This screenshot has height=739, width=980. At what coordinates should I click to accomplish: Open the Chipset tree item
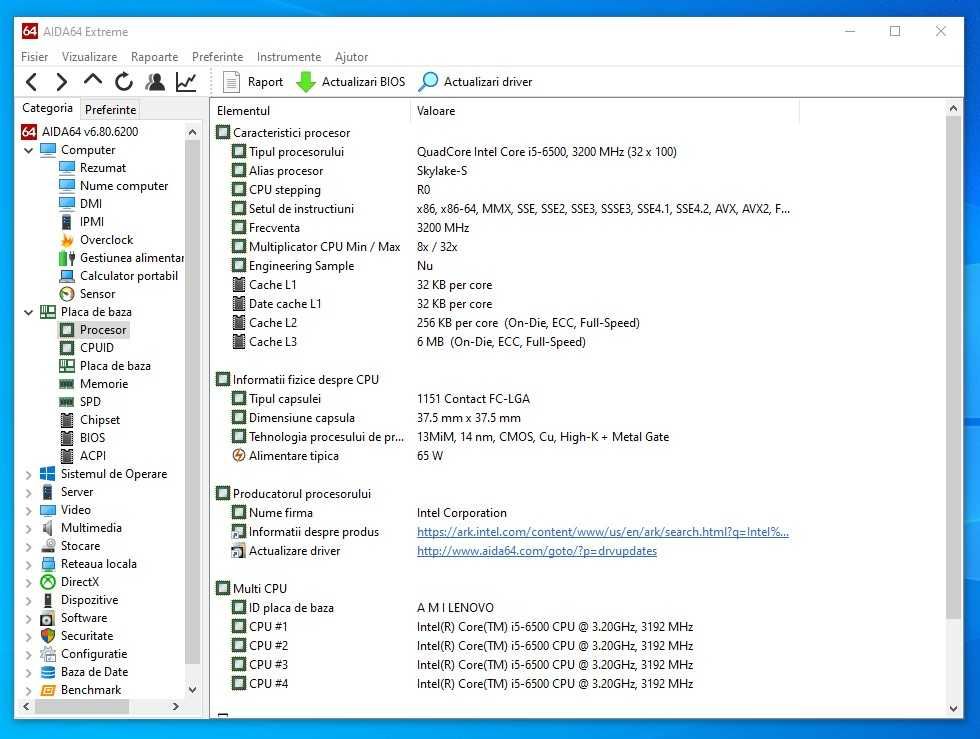(100, 420)
